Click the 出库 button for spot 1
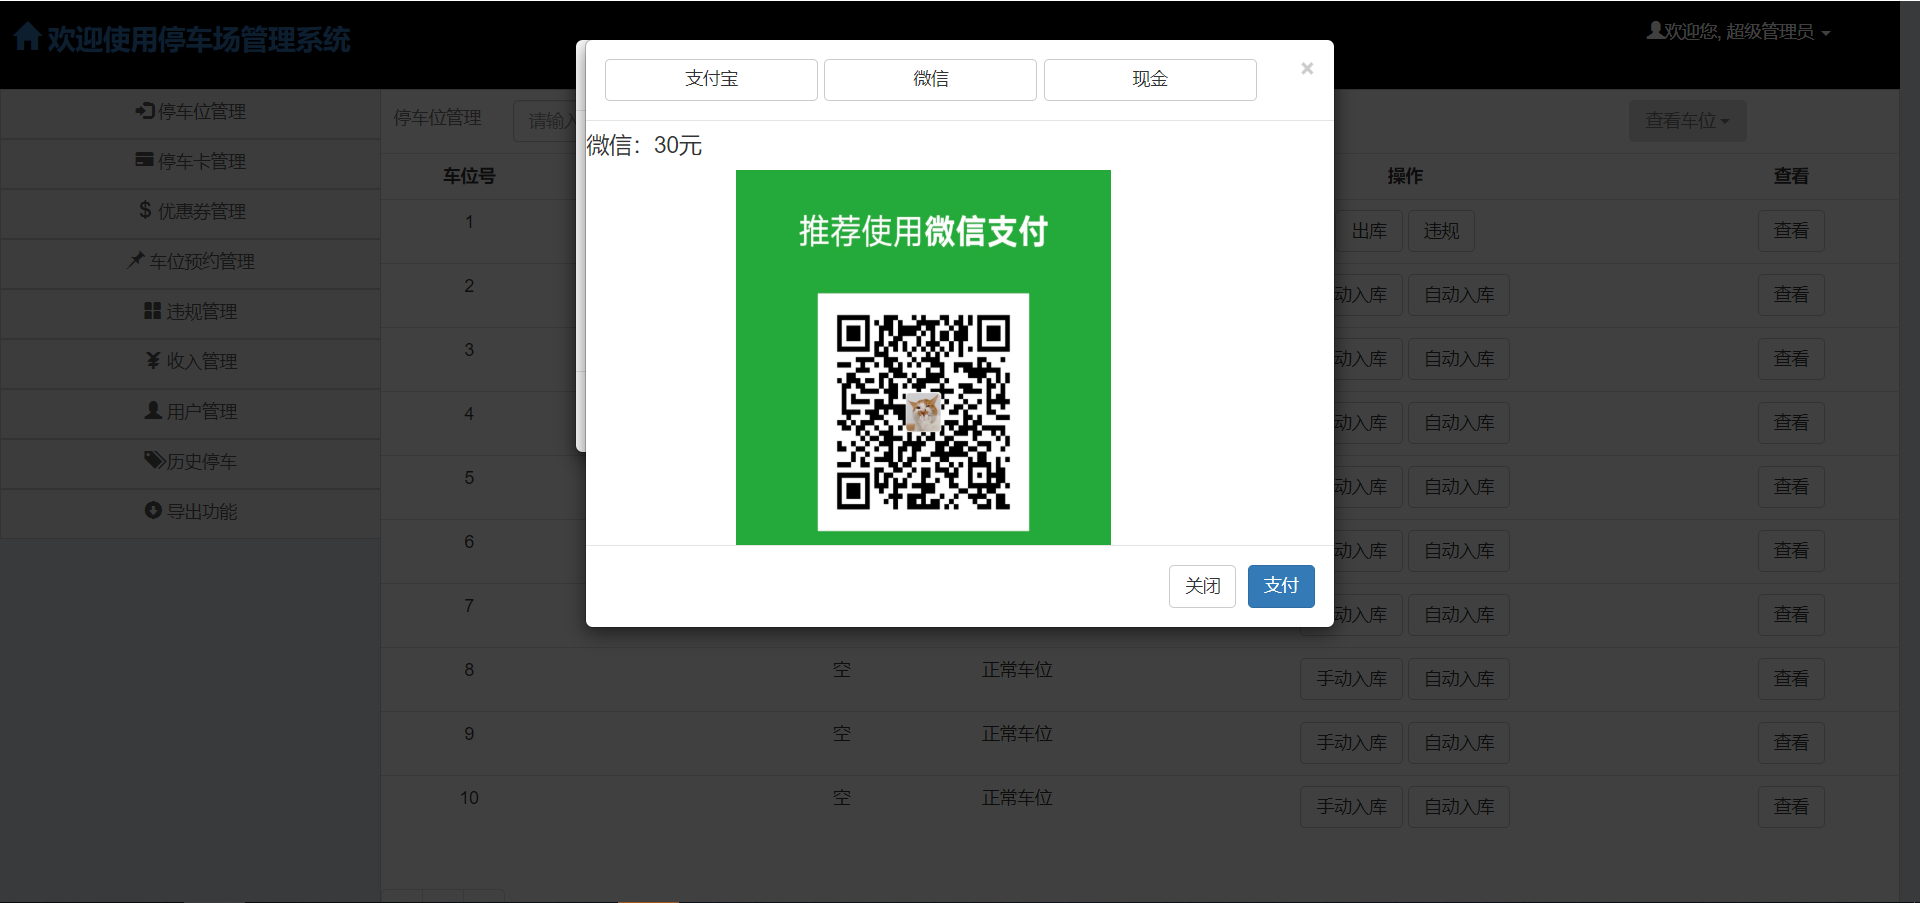 tap(1369, 231)
